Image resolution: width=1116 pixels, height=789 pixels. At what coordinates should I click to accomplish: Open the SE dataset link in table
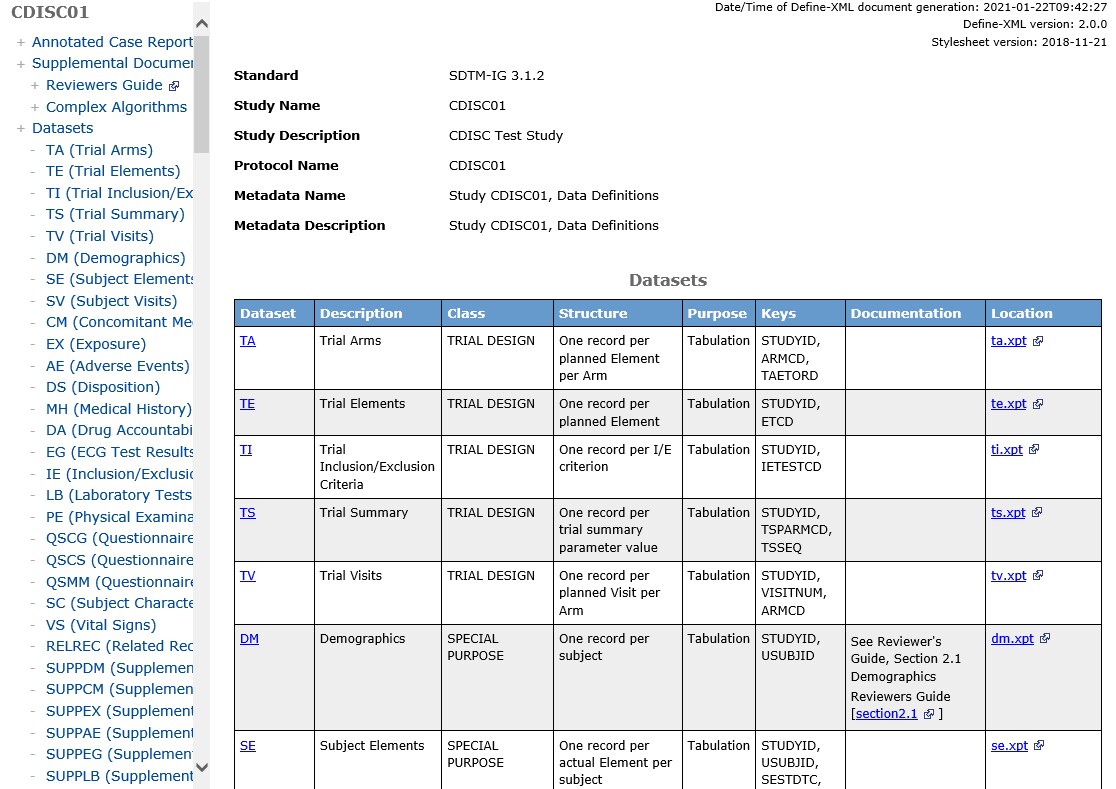248,746
